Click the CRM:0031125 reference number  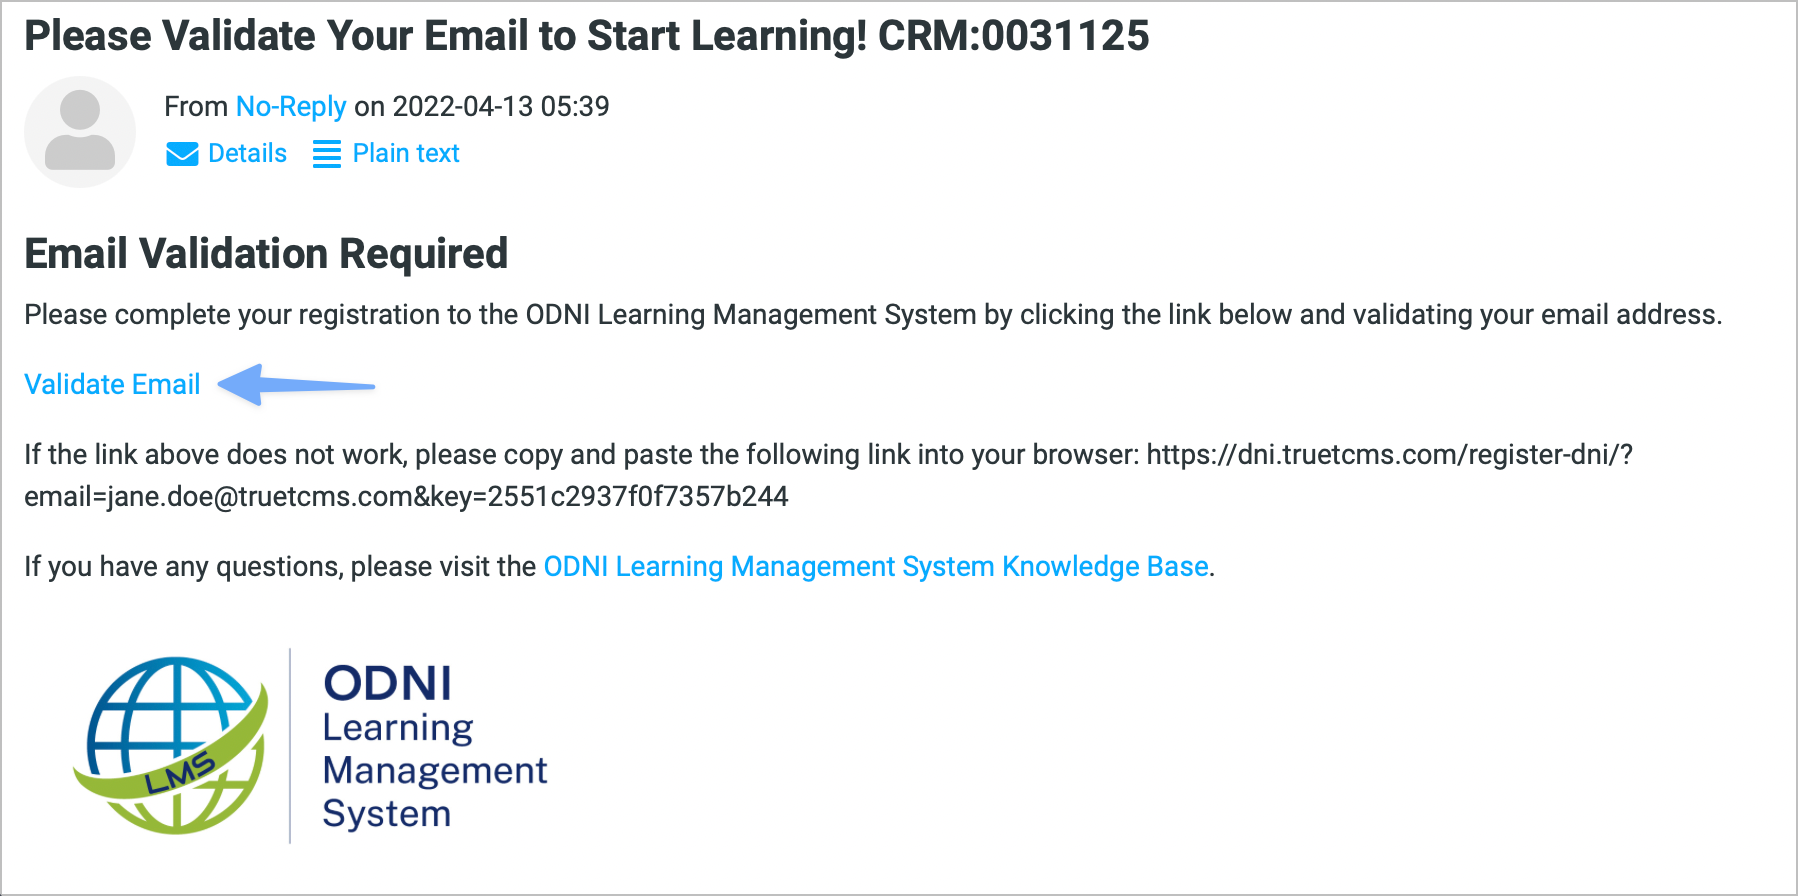(x=1014, y=36)
